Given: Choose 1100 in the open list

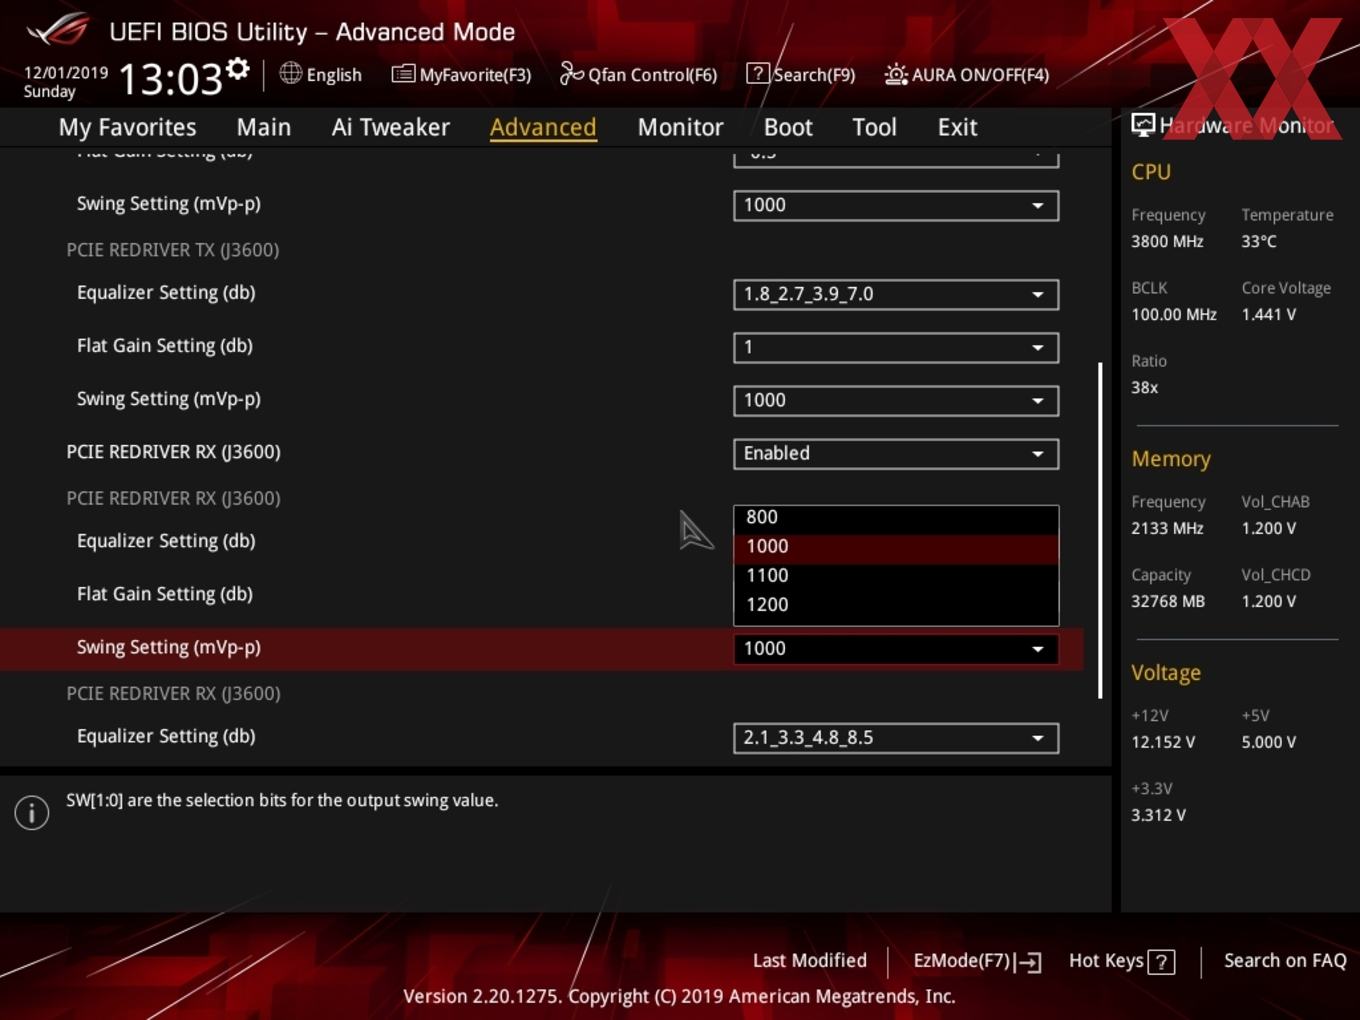Looking at the screenshot, I should (896, 575).
